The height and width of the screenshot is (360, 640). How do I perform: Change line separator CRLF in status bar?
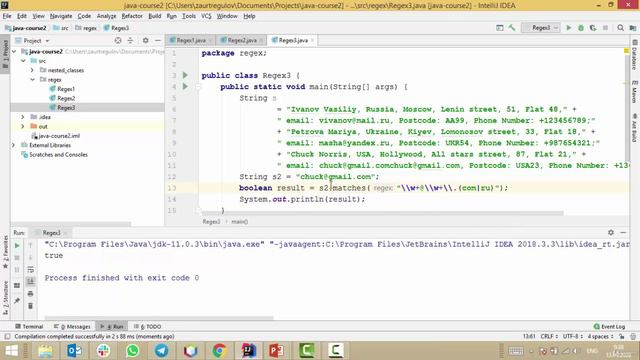click(549, 336)
